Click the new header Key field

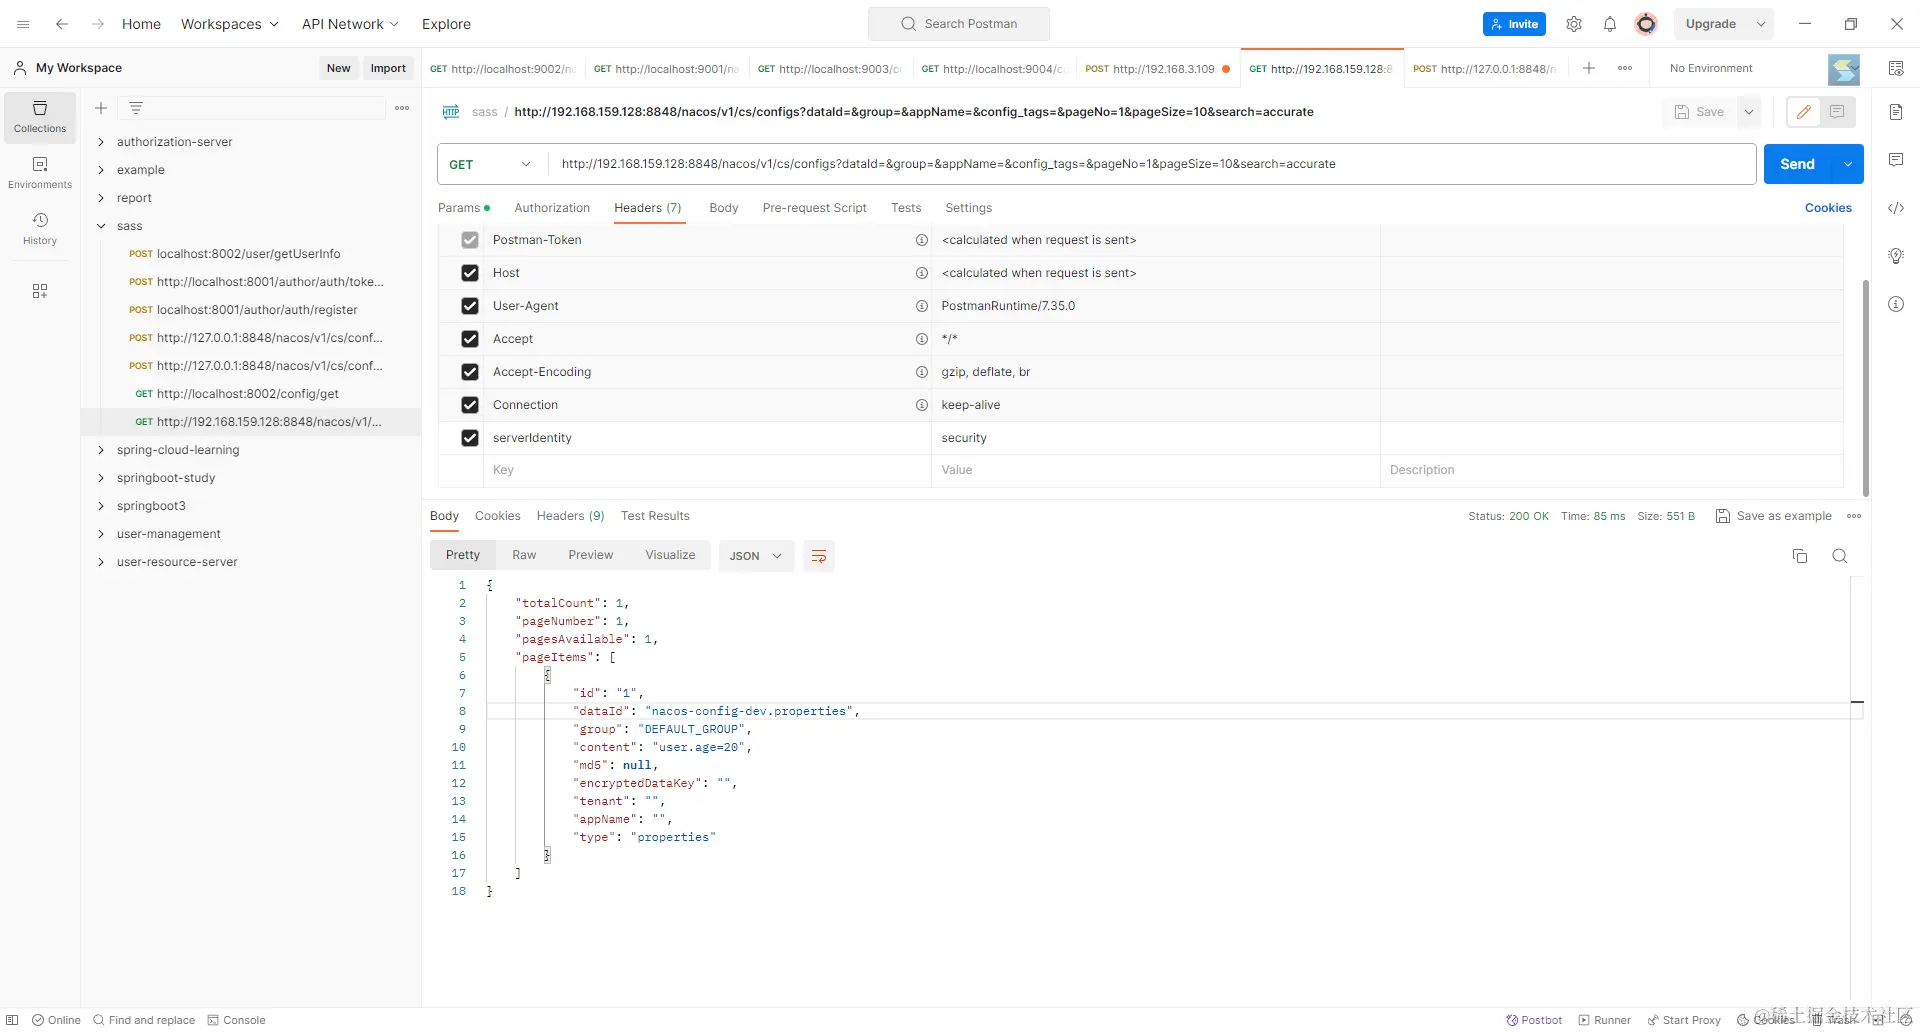[x=708, y=470]
